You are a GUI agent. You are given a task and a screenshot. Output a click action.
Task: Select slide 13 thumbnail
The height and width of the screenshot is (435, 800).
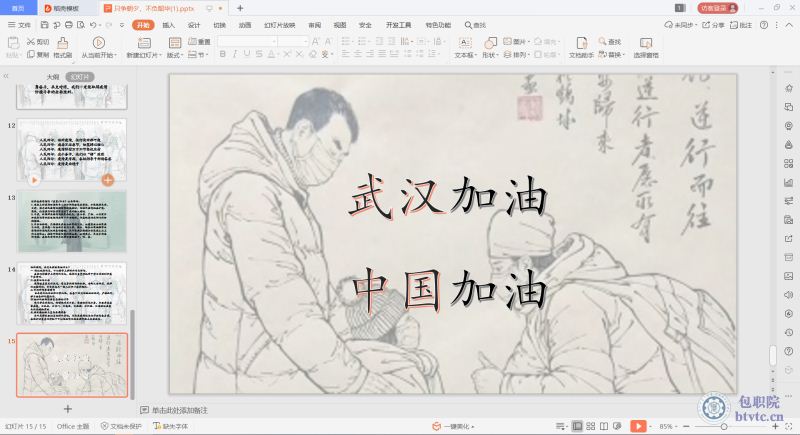tap(72, 222)
